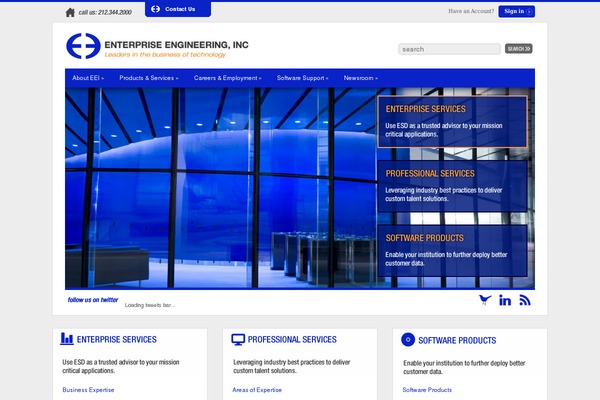Follow the Areas of Expertise link
600x400 pixels.
coord(257,390)
